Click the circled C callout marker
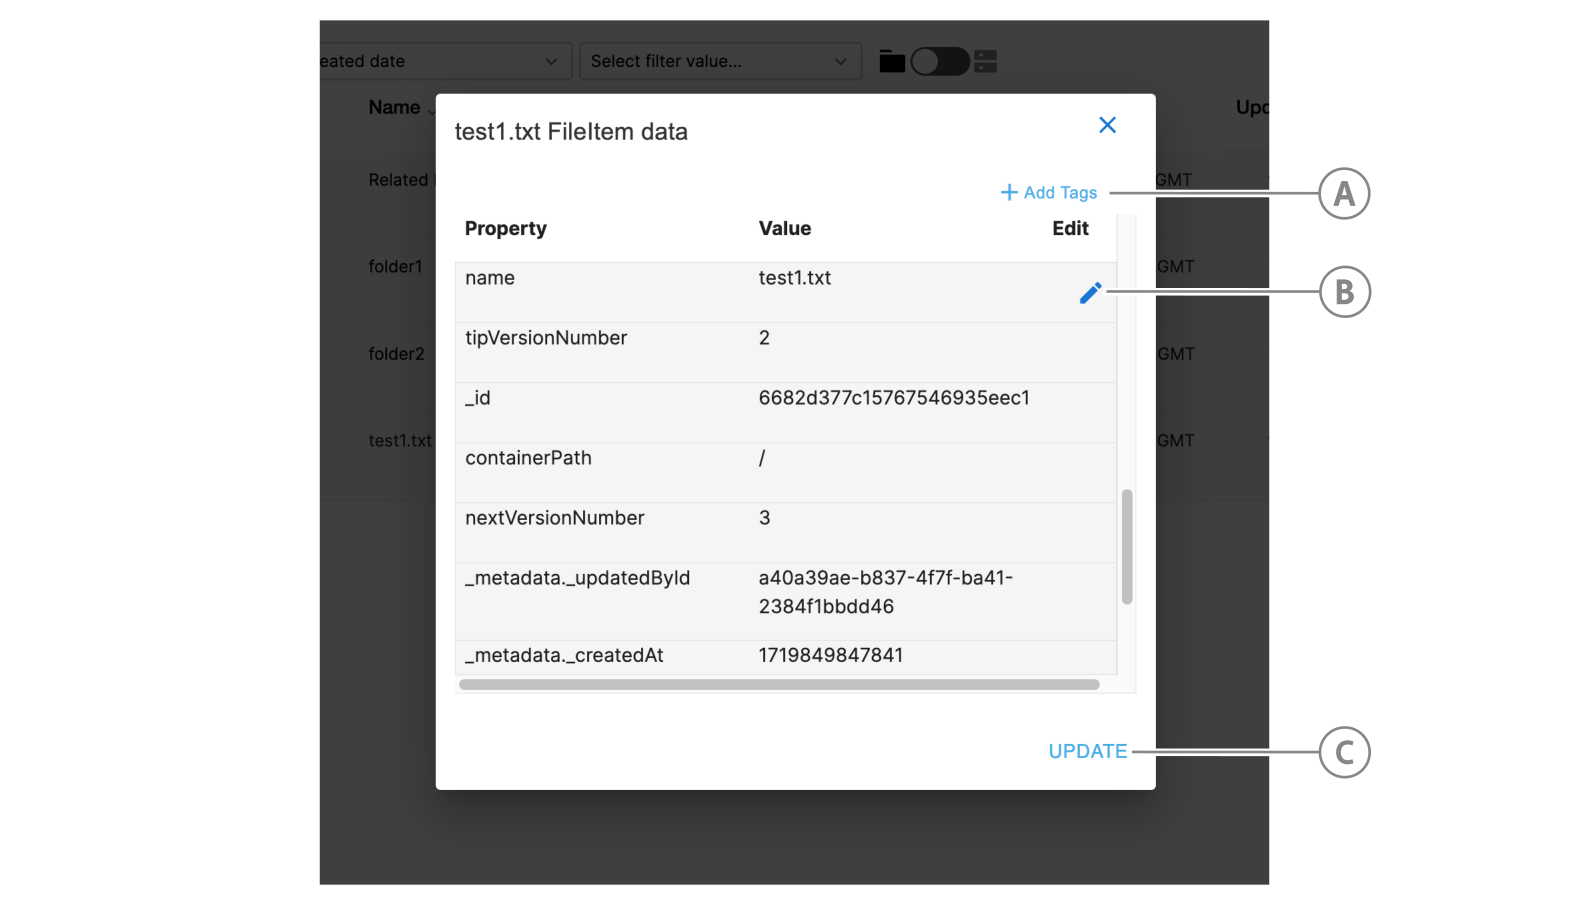This screenshot has width=1589, height=905. [1344, 752]
